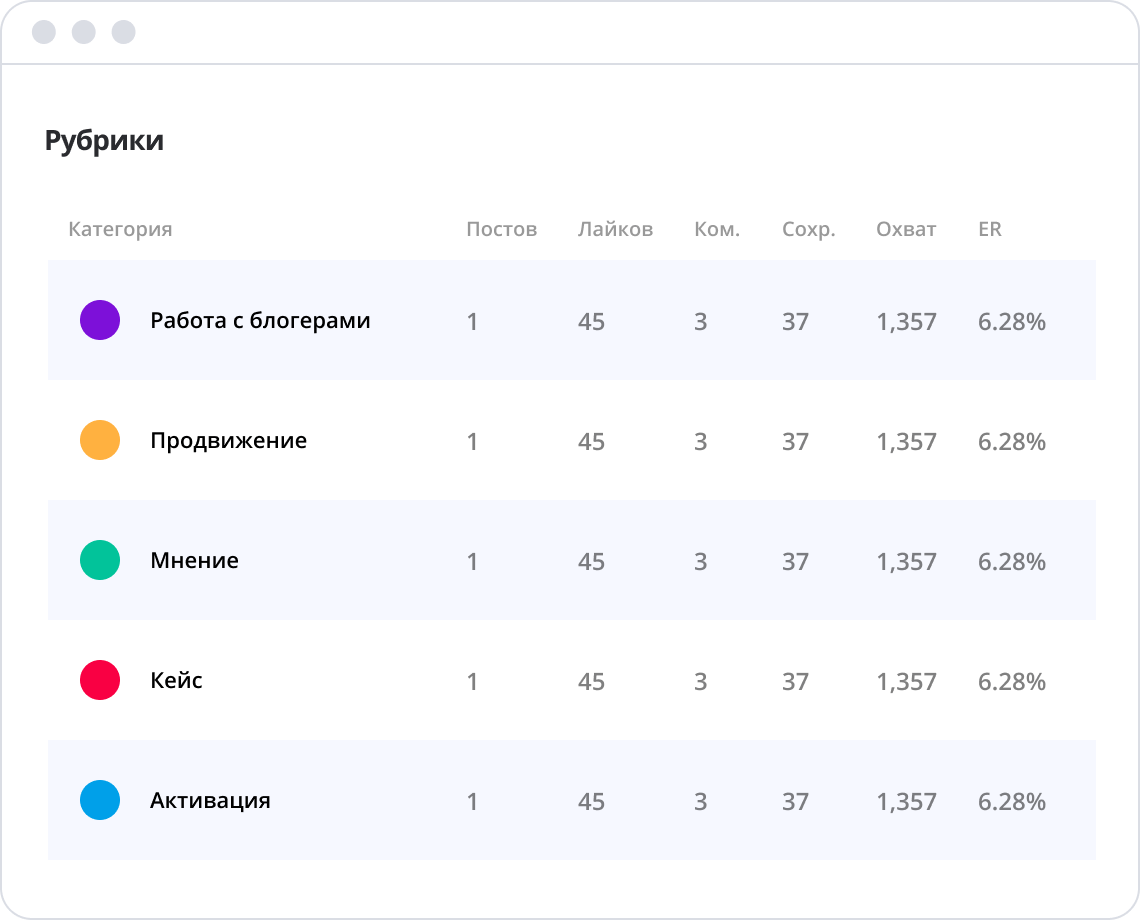
Task: Sort by the Ком. column header
Action: point(717,229)
